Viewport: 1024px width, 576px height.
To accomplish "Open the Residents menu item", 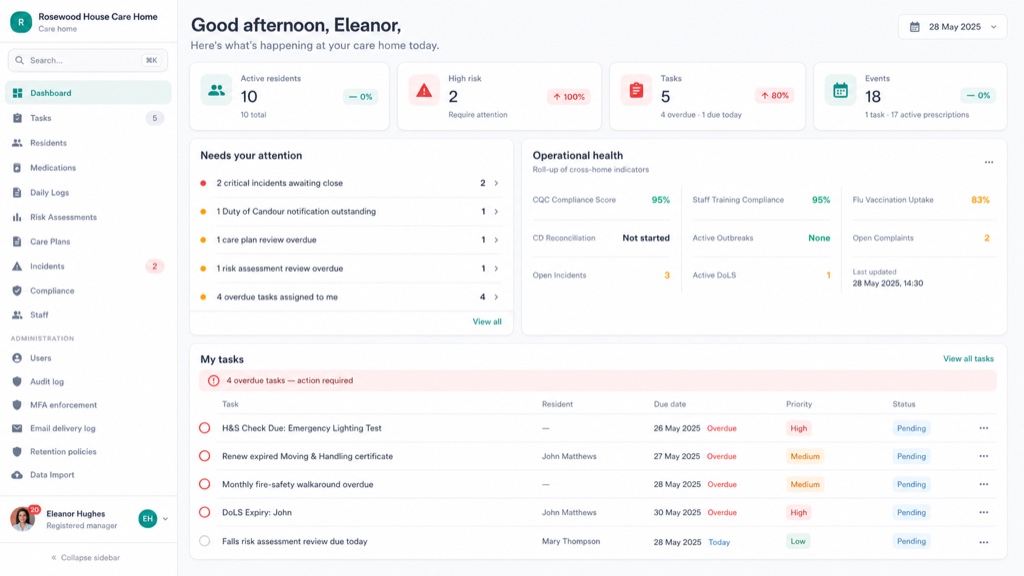I will click(x=88, y=143).
